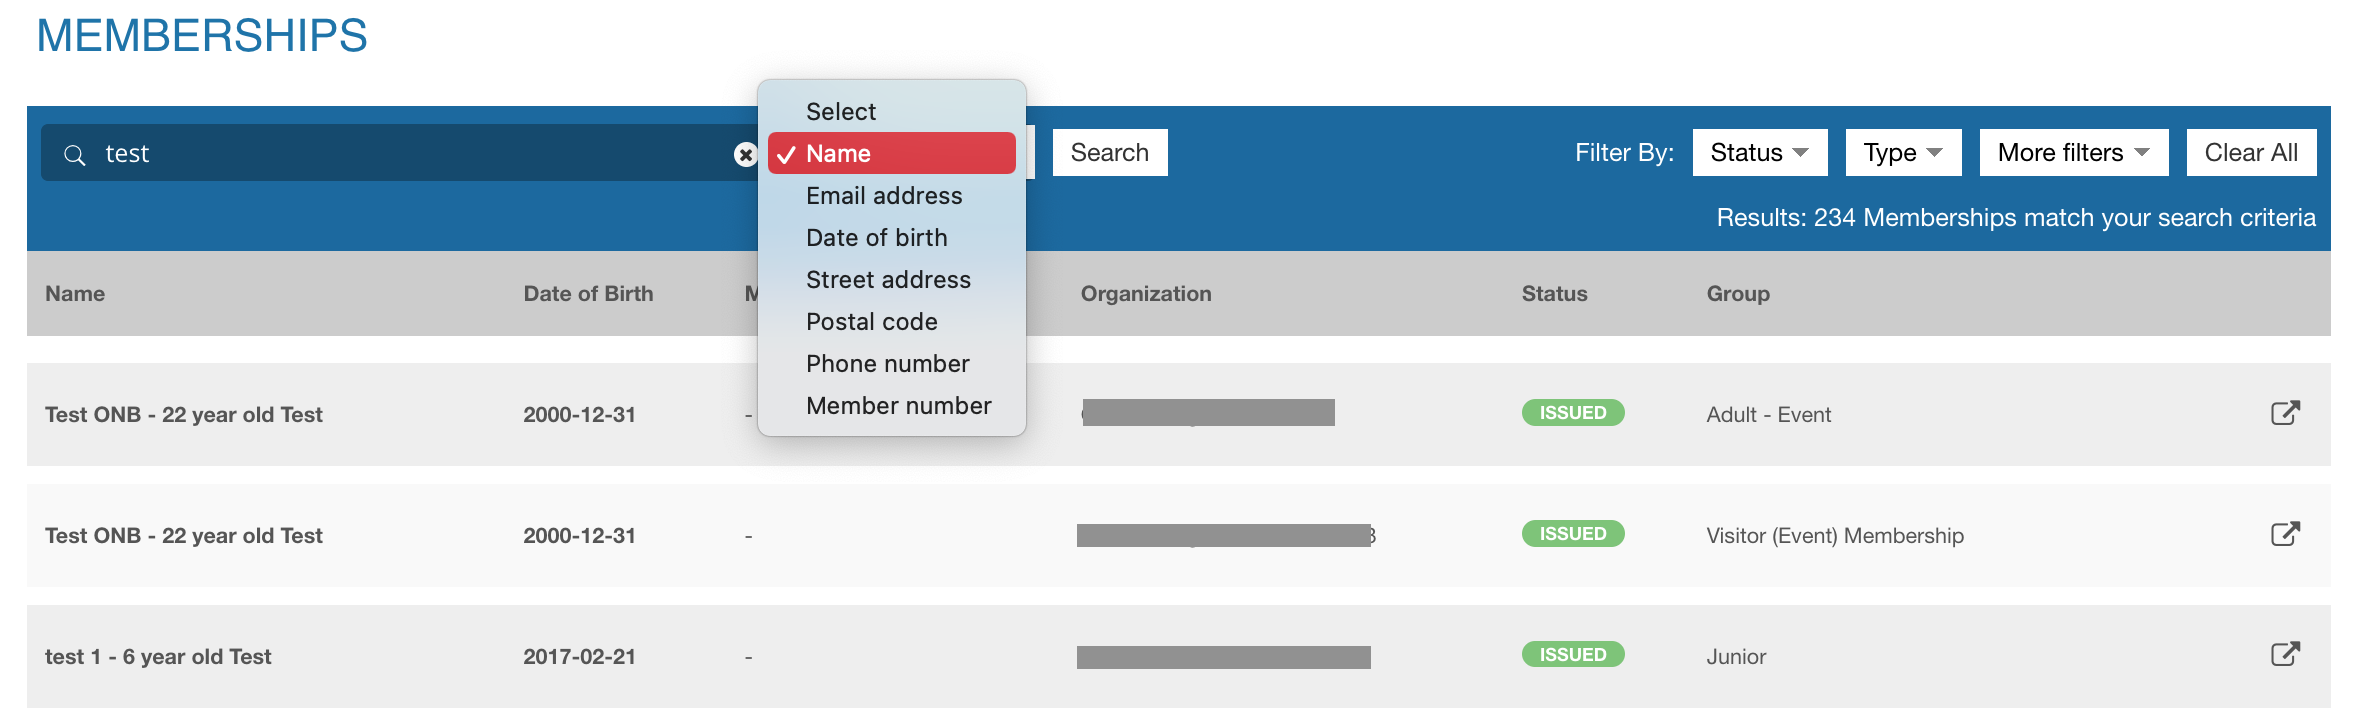Choose Member number from the list
2362x718 pixels.
898,406
